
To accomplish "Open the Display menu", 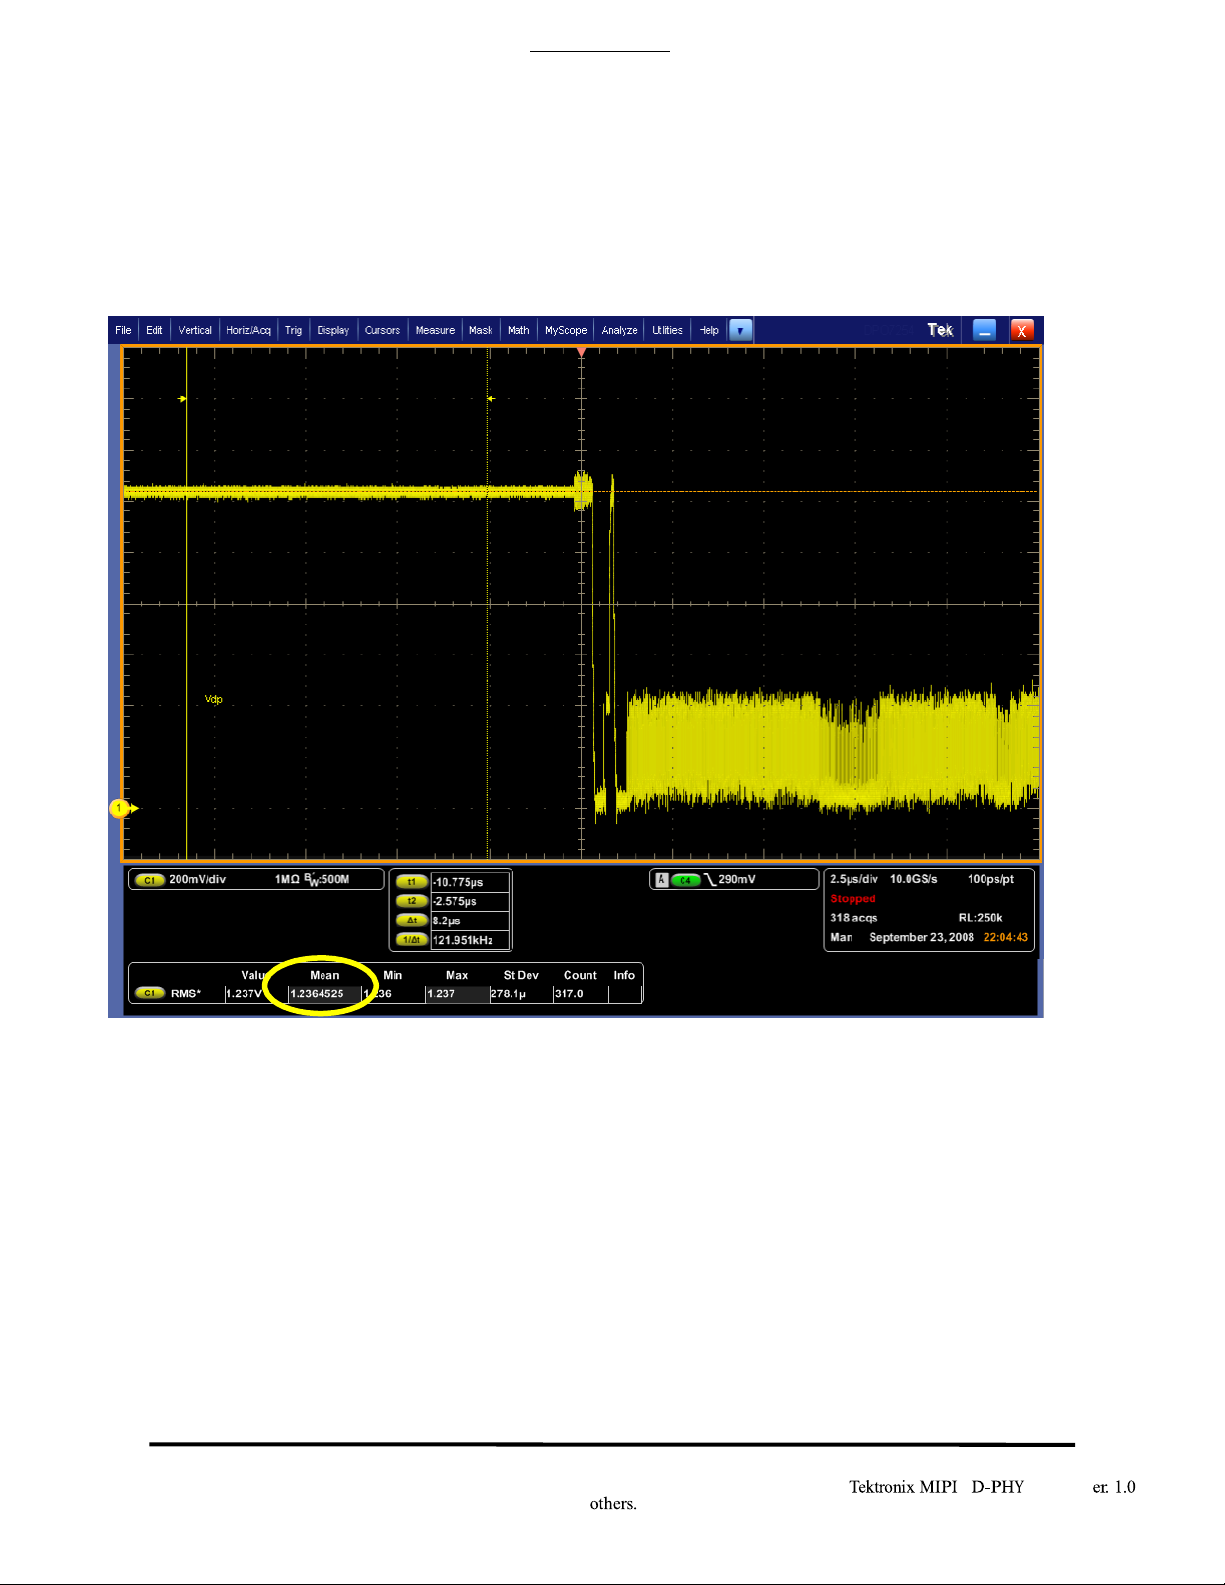I will tap(333, 330).
